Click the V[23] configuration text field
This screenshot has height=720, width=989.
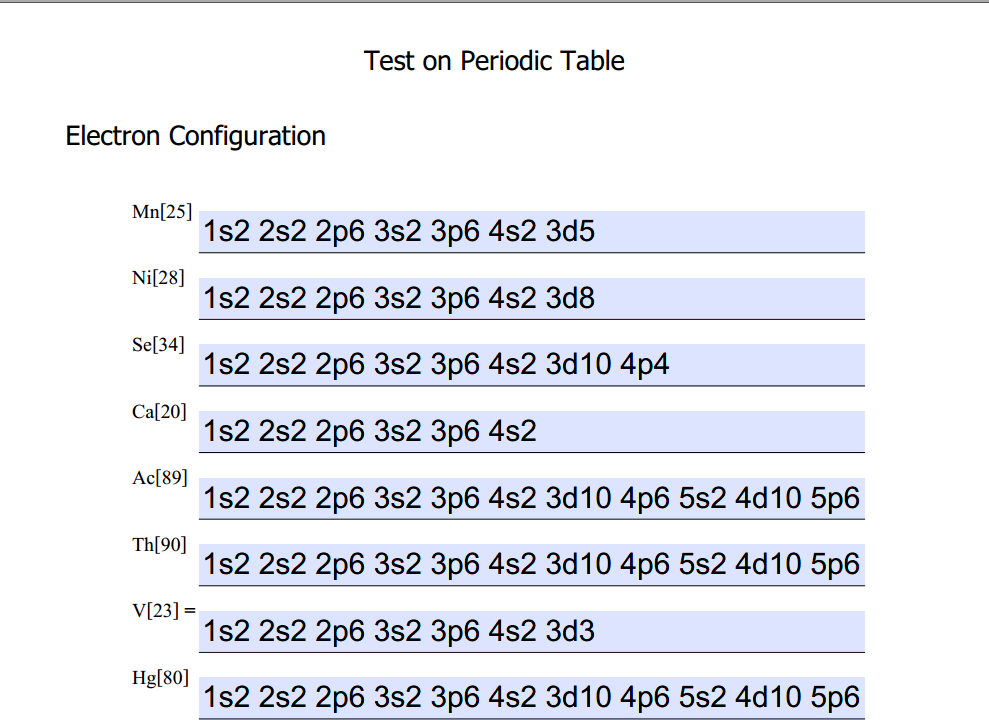click(x=532, y=631)
